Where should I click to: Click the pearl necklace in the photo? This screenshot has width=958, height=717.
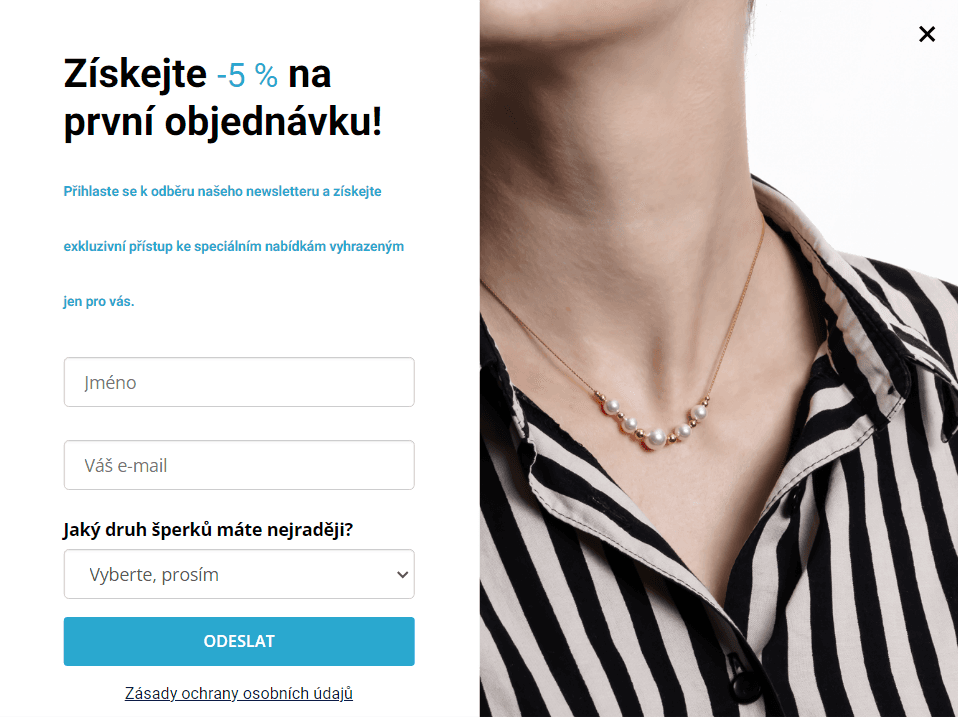(x=653, y=421)
